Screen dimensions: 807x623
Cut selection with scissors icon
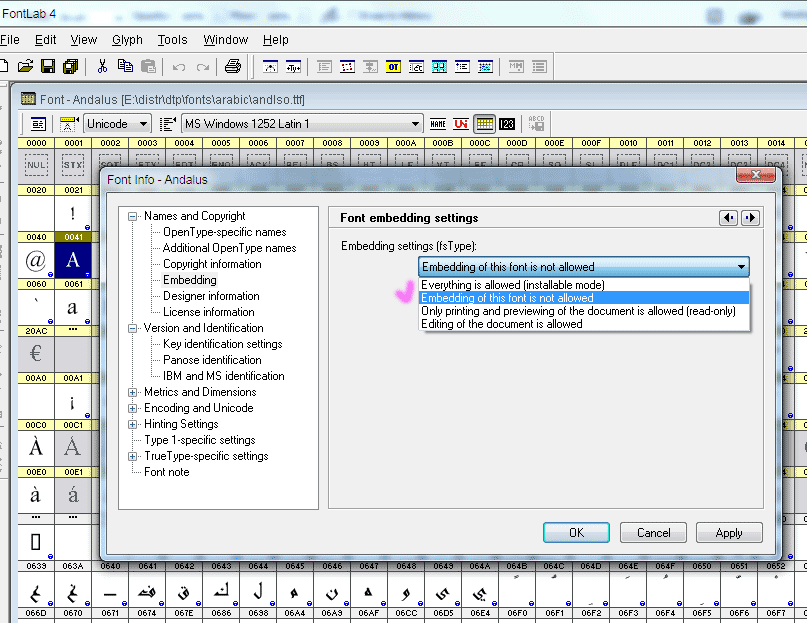click(102, 66)
